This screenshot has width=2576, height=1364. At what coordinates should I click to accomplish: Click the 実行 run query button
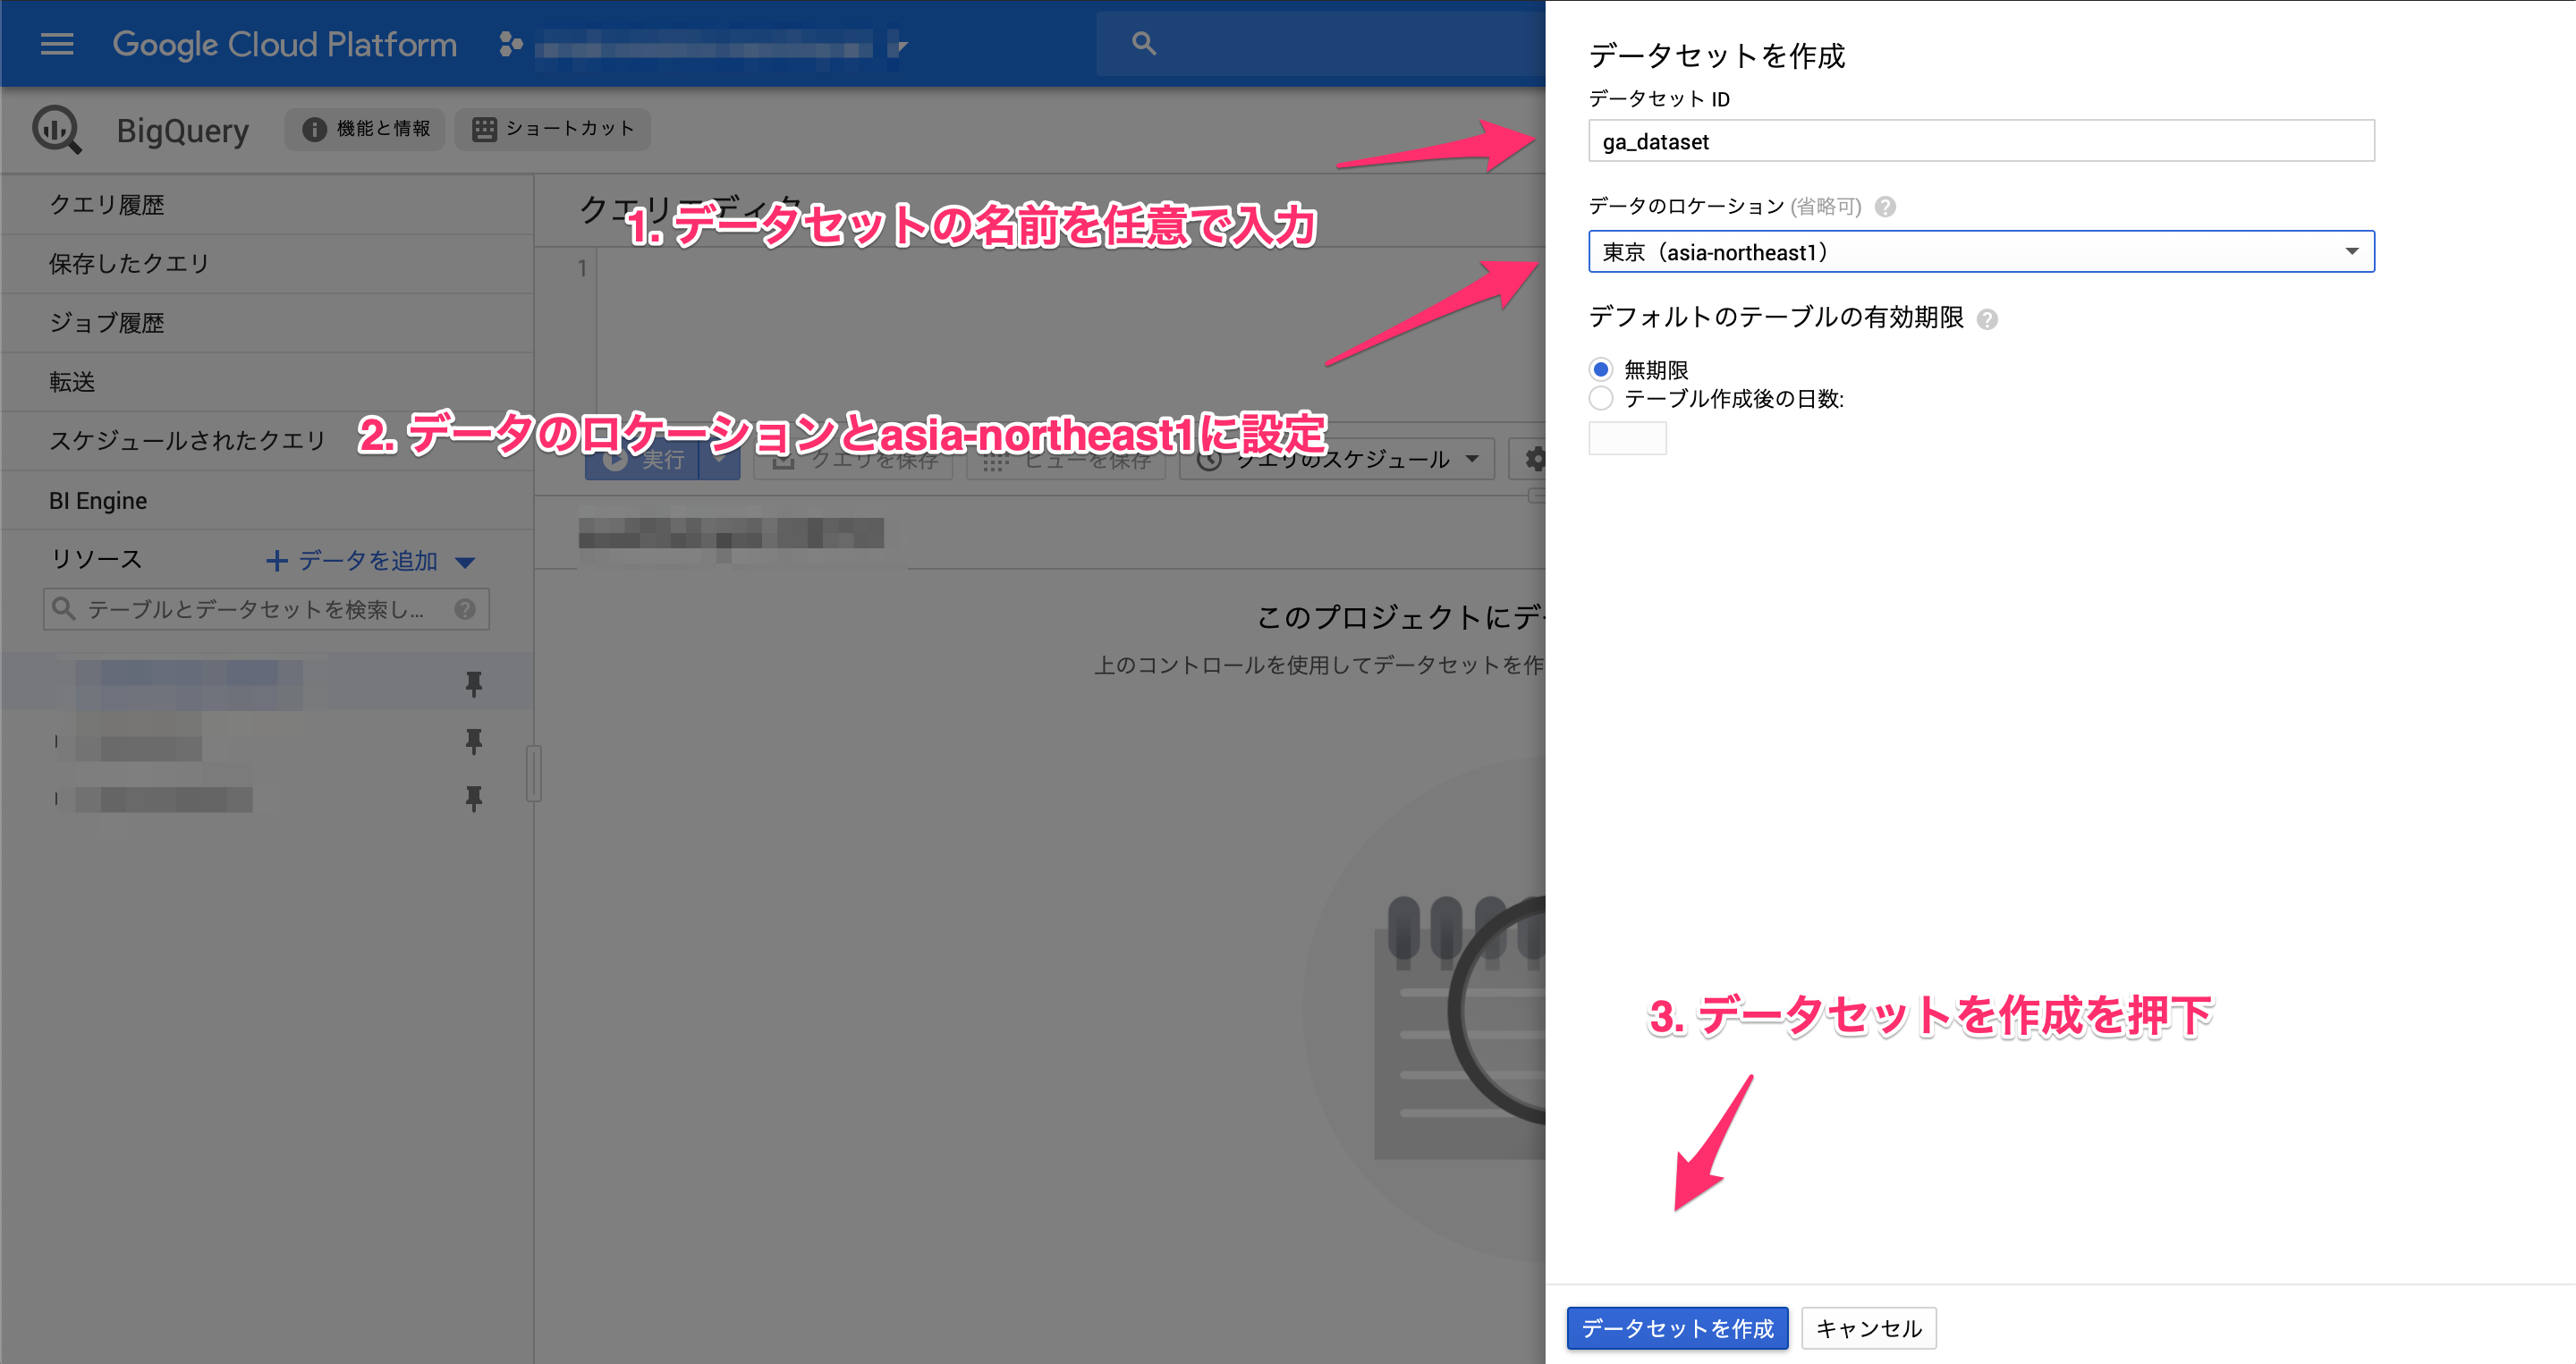click(x=642, y=460)
